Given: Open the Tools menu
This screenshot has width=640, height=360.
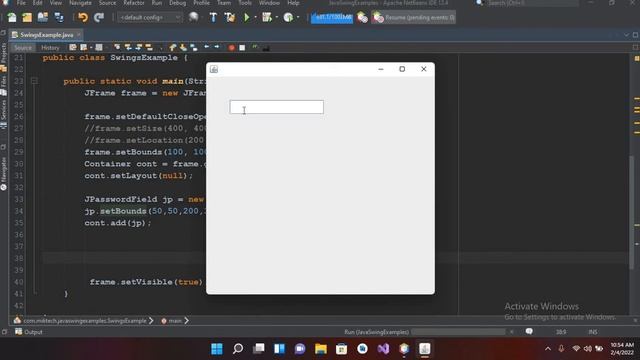Looking at the screenshot, I should (x=245, y=3).
